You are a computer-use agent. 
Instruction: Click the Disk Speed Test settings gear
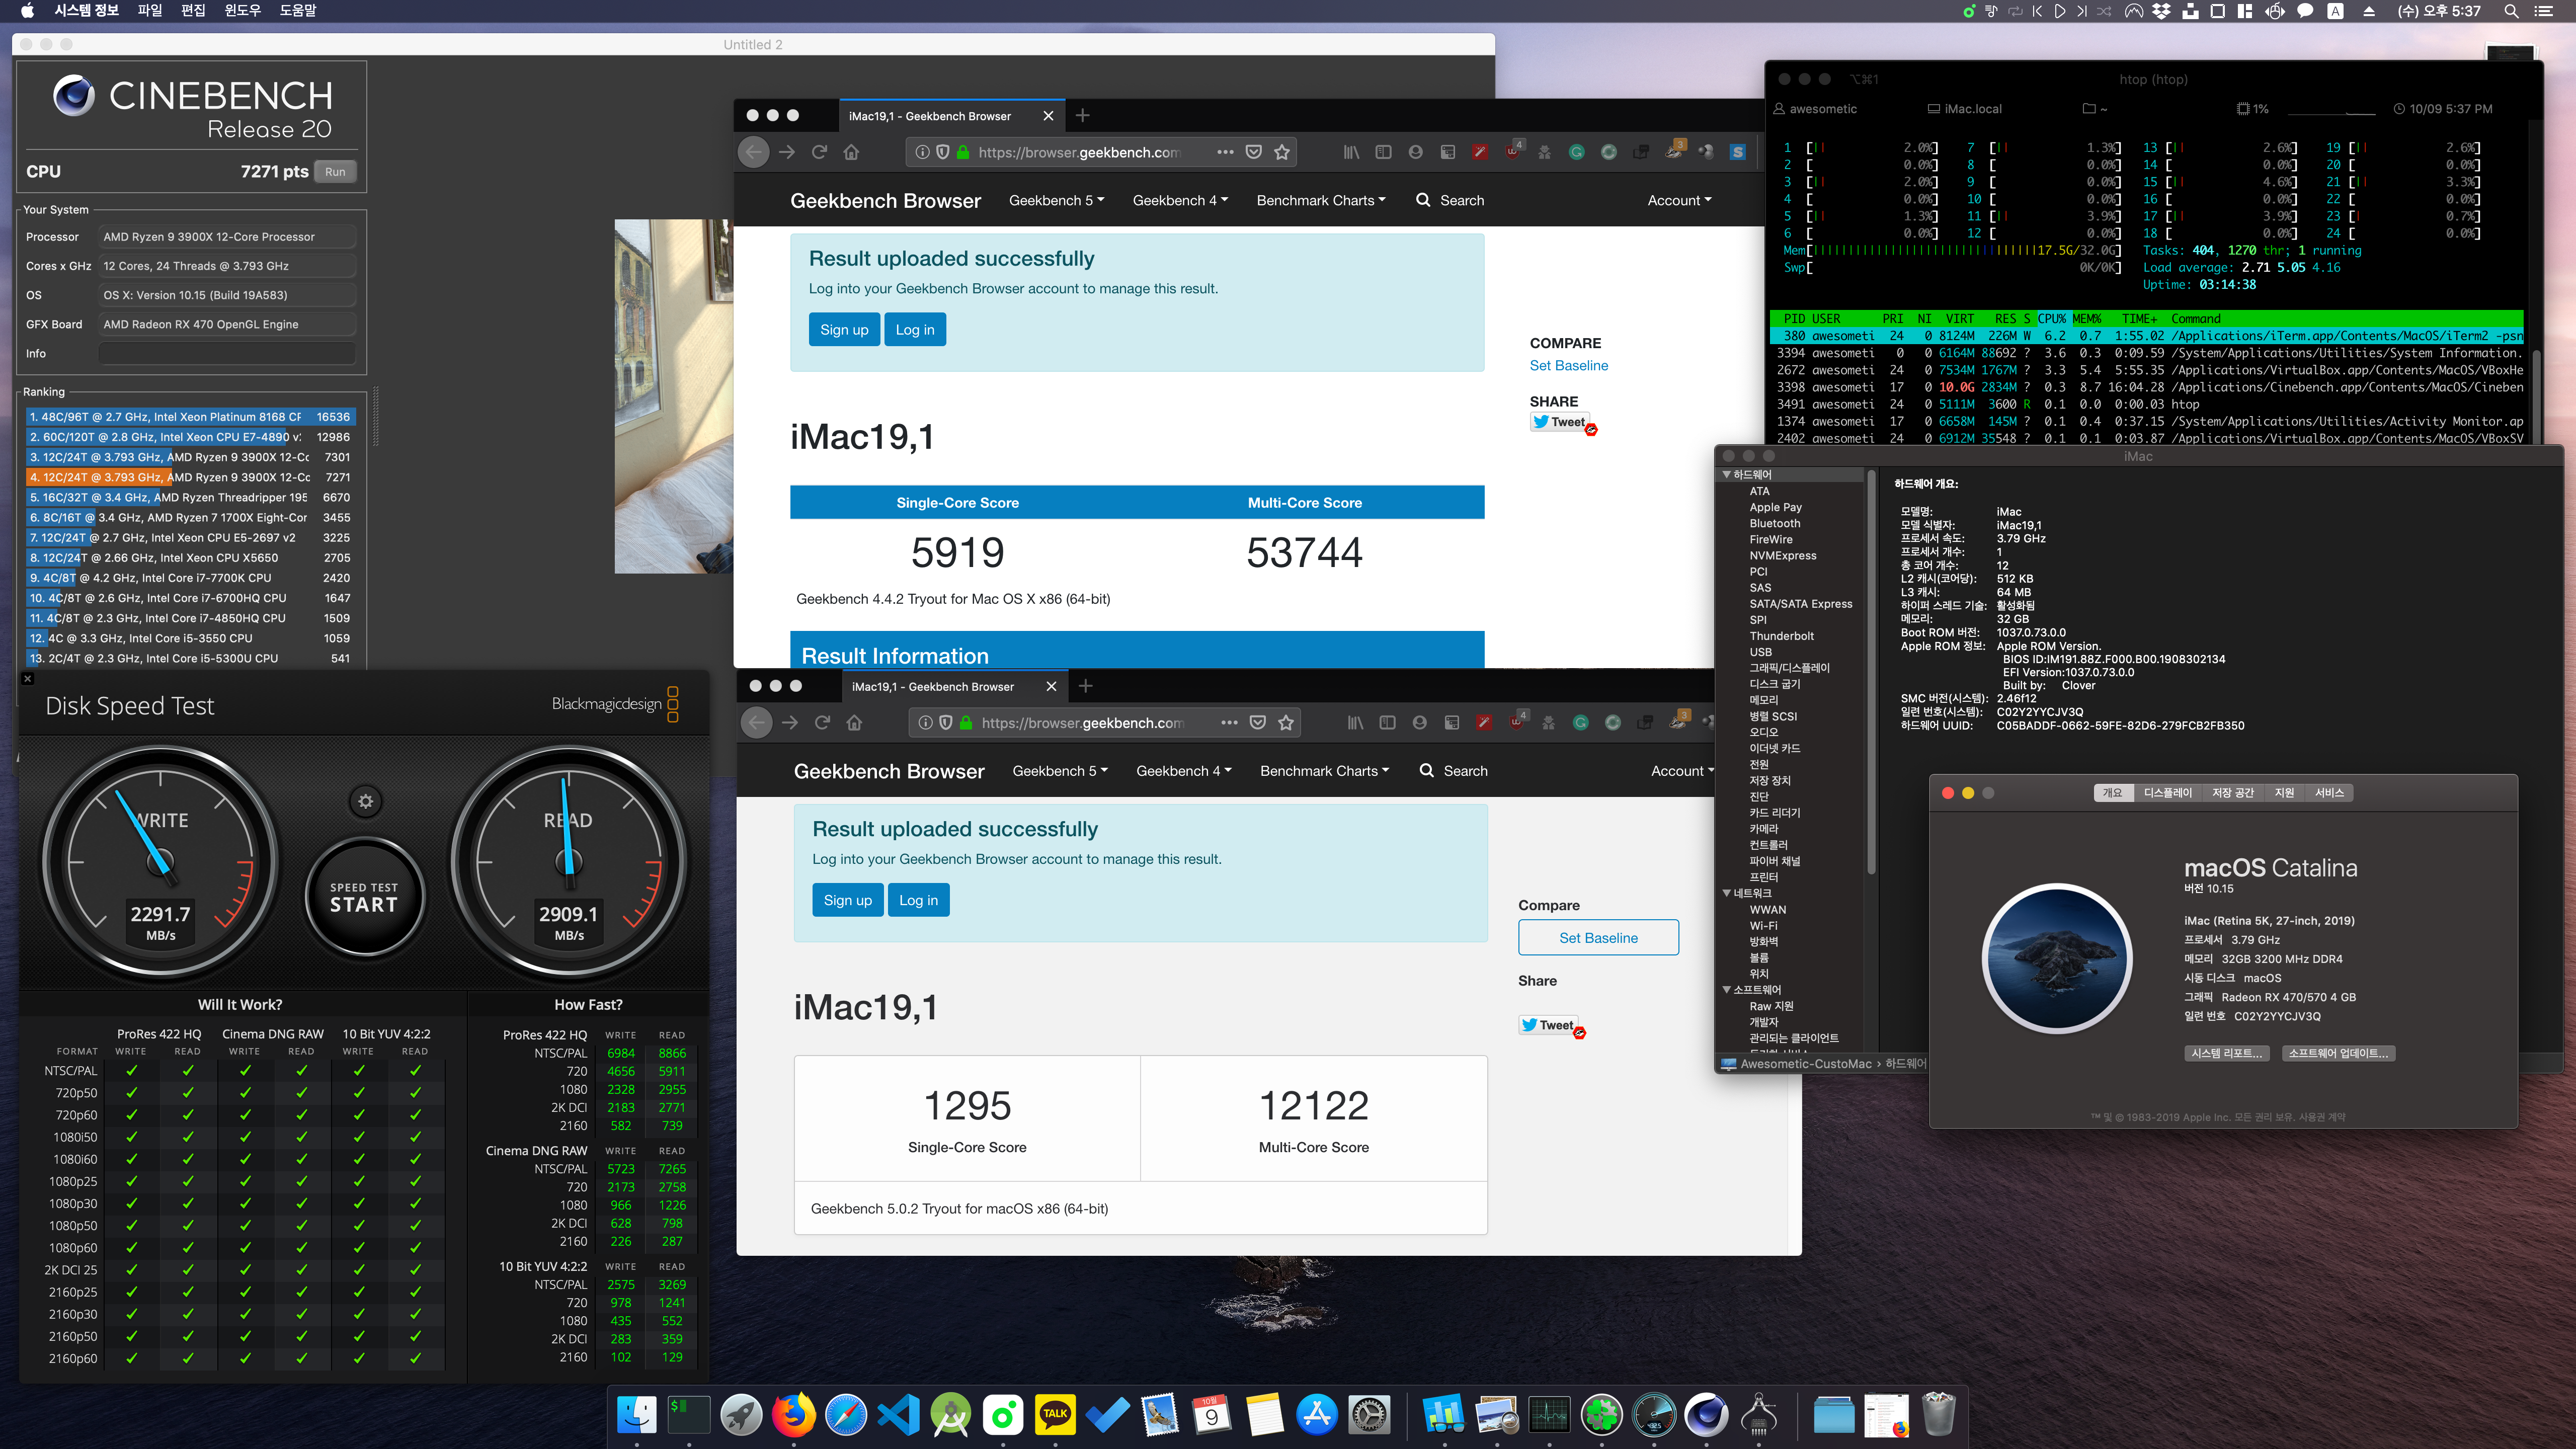(365, 801)
